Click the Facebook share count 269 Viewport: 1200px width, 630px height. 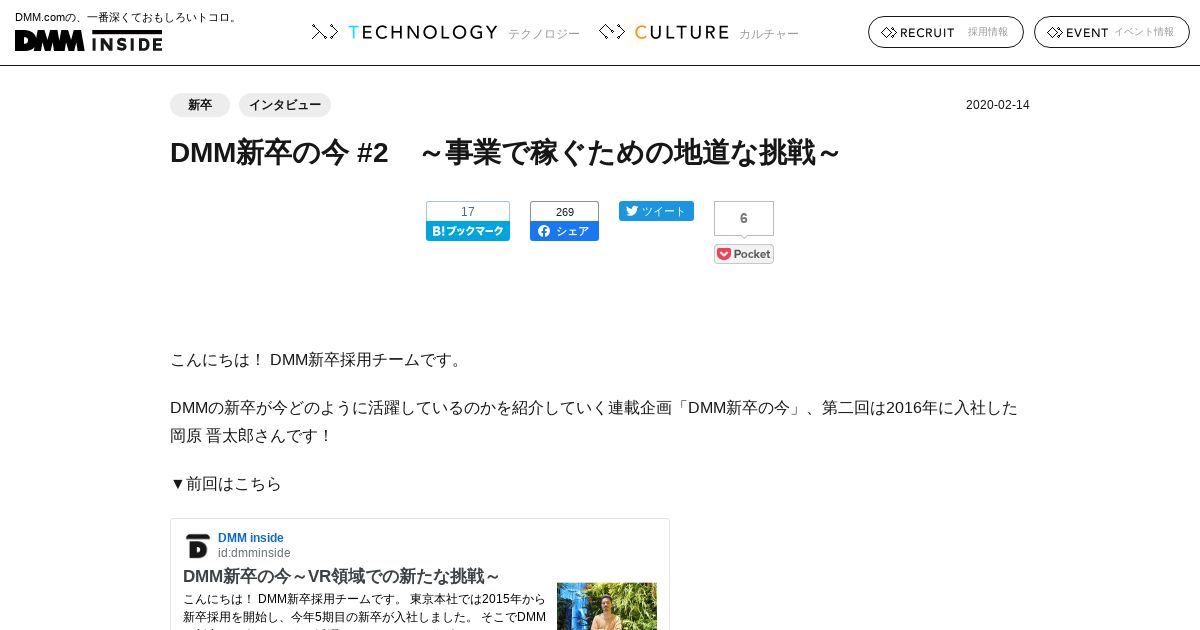(564, 212)
